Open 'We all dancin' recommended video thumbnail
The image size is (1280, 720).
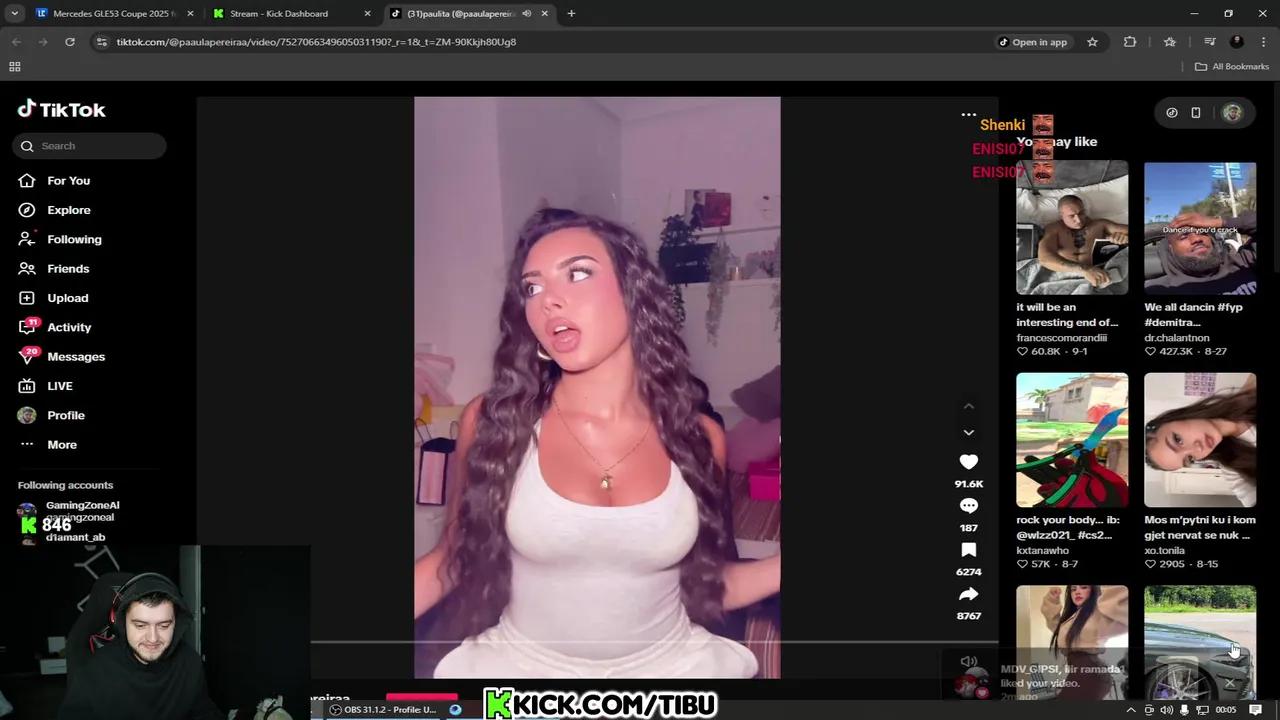point(1199,229)
